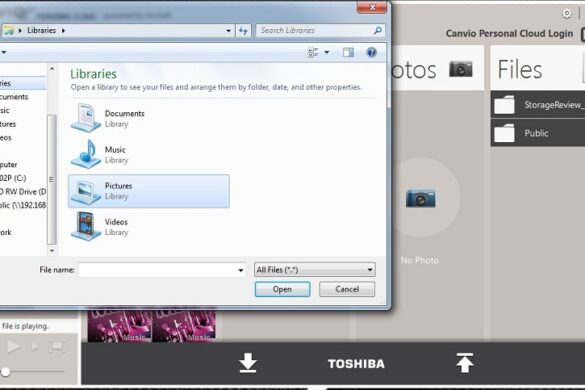Click the Search Libraries field
The width and height of the screenshot is (585, 390).
point(315,30)
